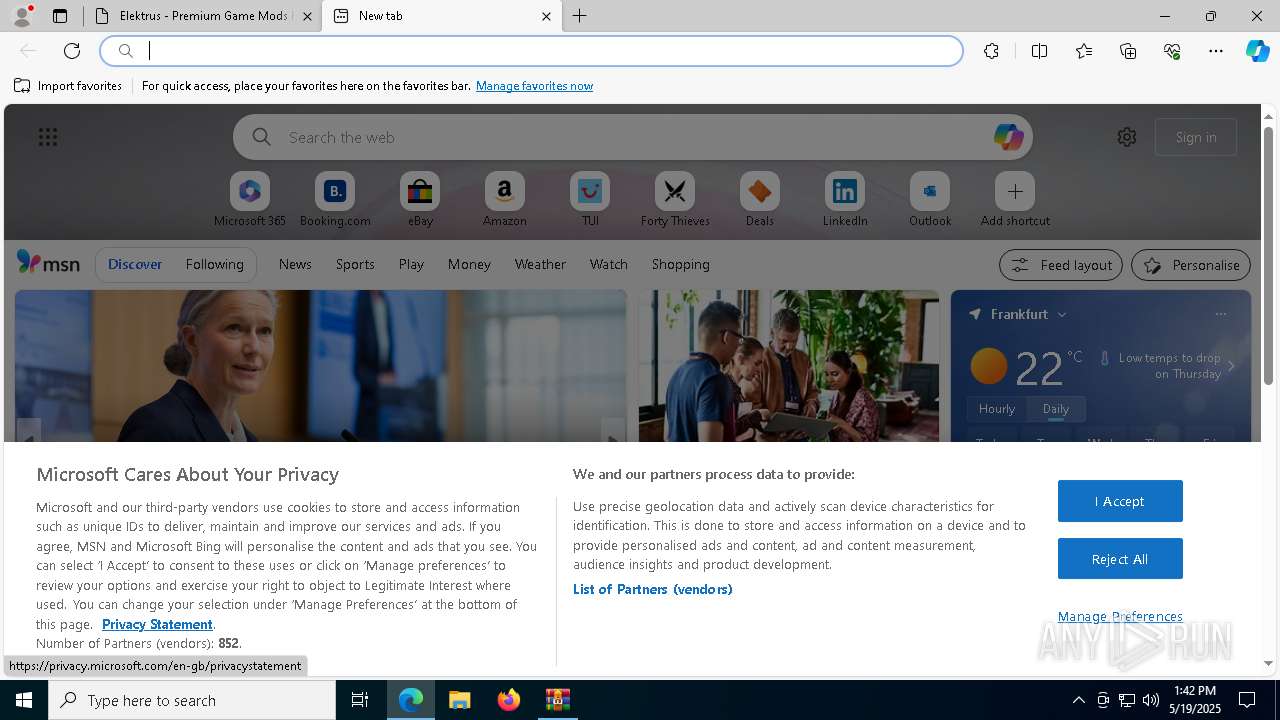The width and height of the screenshot is (1280, 720).
Task: Open Browser essentials heart icon
Action: tap(1172, 51)
